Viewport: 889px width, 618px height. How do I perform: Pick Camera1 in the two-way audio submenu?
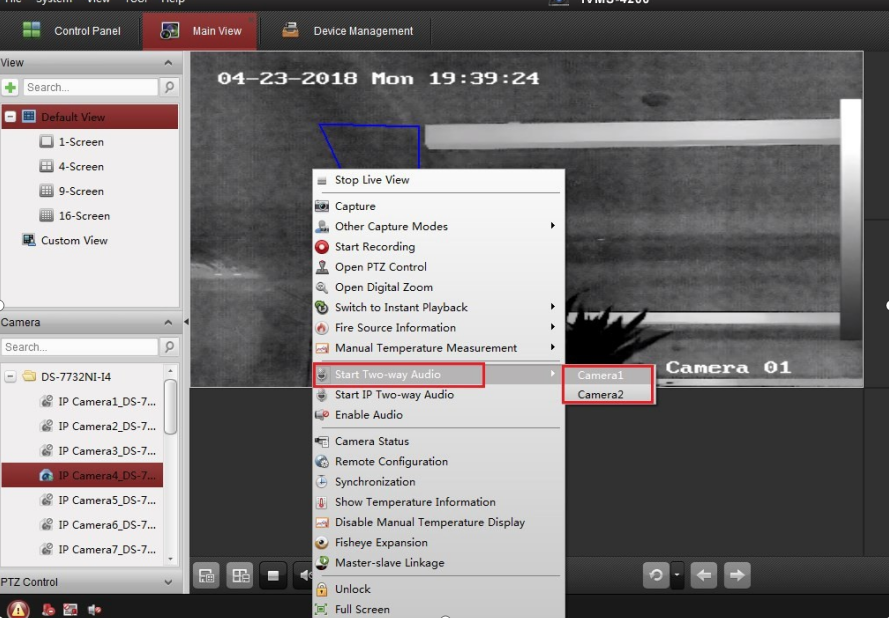tap(608, 375)
